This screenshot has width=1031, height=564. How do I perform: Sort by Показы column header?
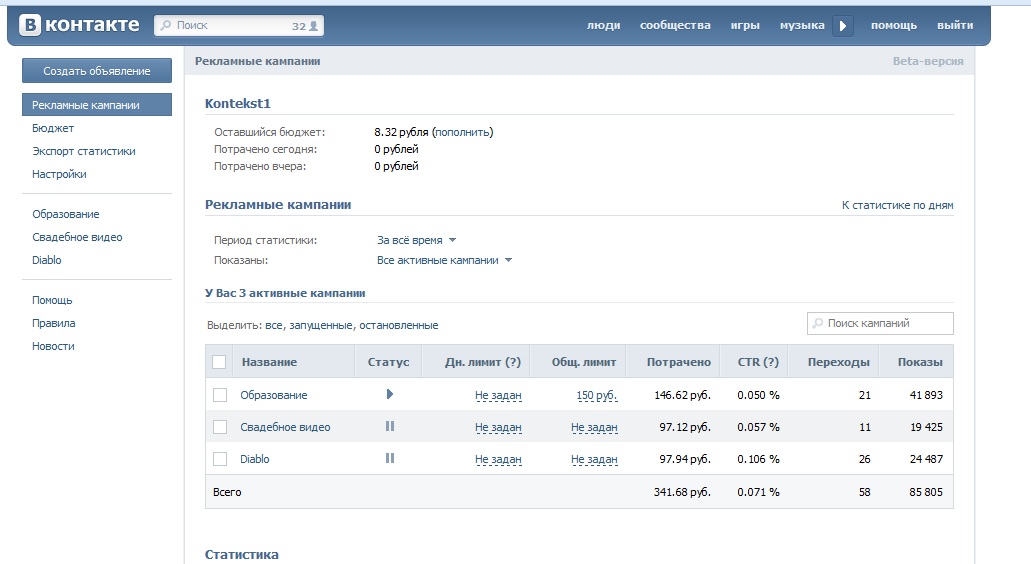(920, 362)
